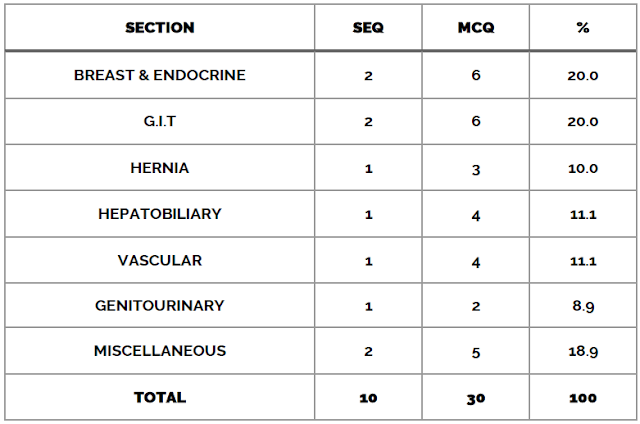Click the HERNIA MCQ value 3
640x424 pixels.
pos(476,169)
